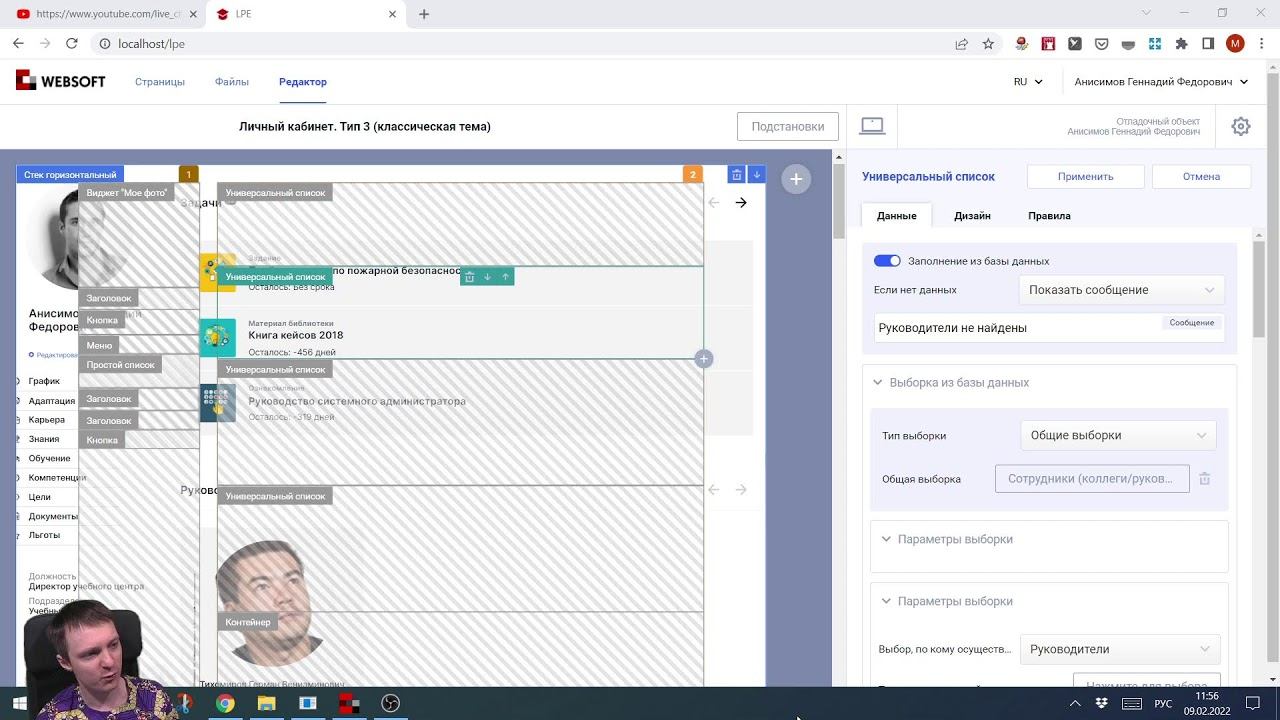This screenshot has height=720, width=1280.
Task: Toggle database fill switch
Action: pos(887,261)
